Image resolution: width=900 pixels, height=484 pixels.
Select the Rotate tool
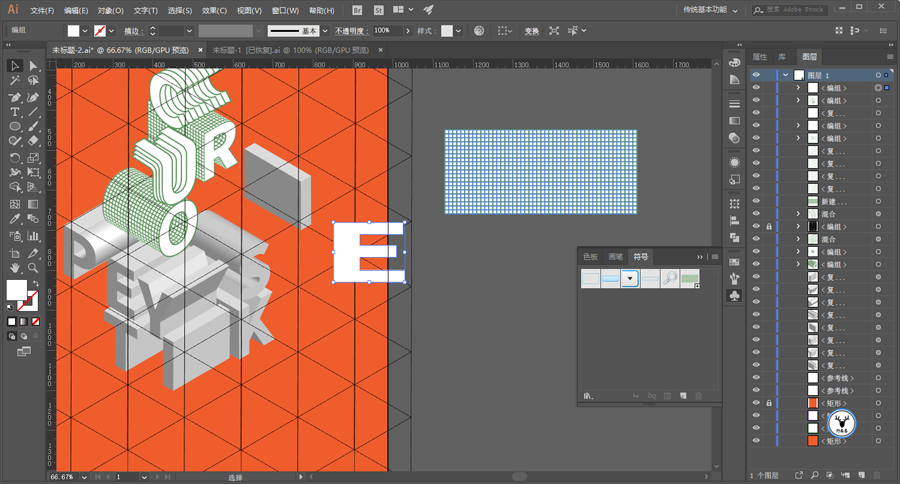pos(15,158)
